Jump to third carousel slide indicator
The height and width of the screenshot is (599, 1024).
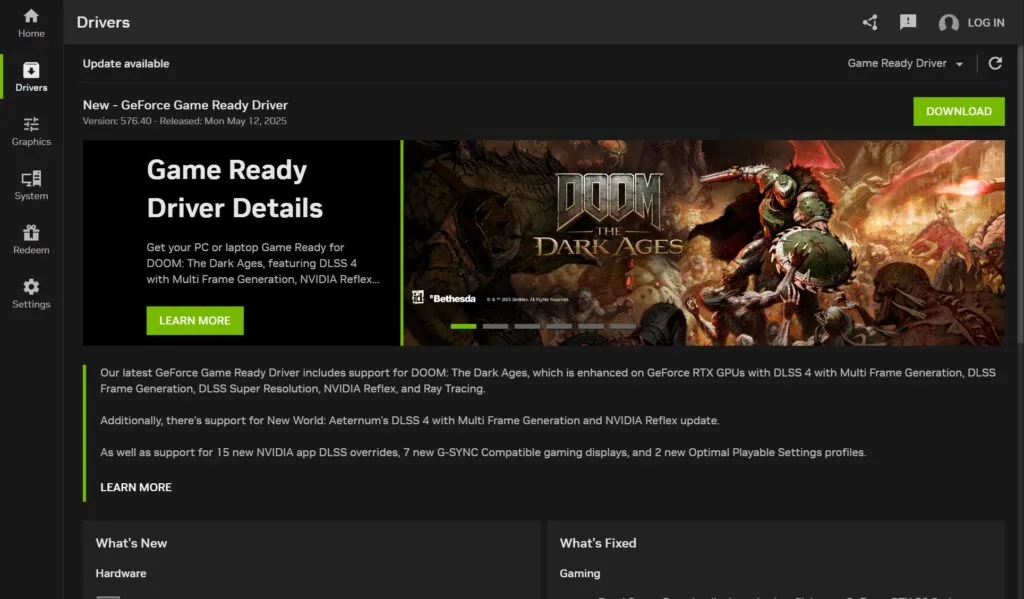pyautogui.click(x=527, y=326)
